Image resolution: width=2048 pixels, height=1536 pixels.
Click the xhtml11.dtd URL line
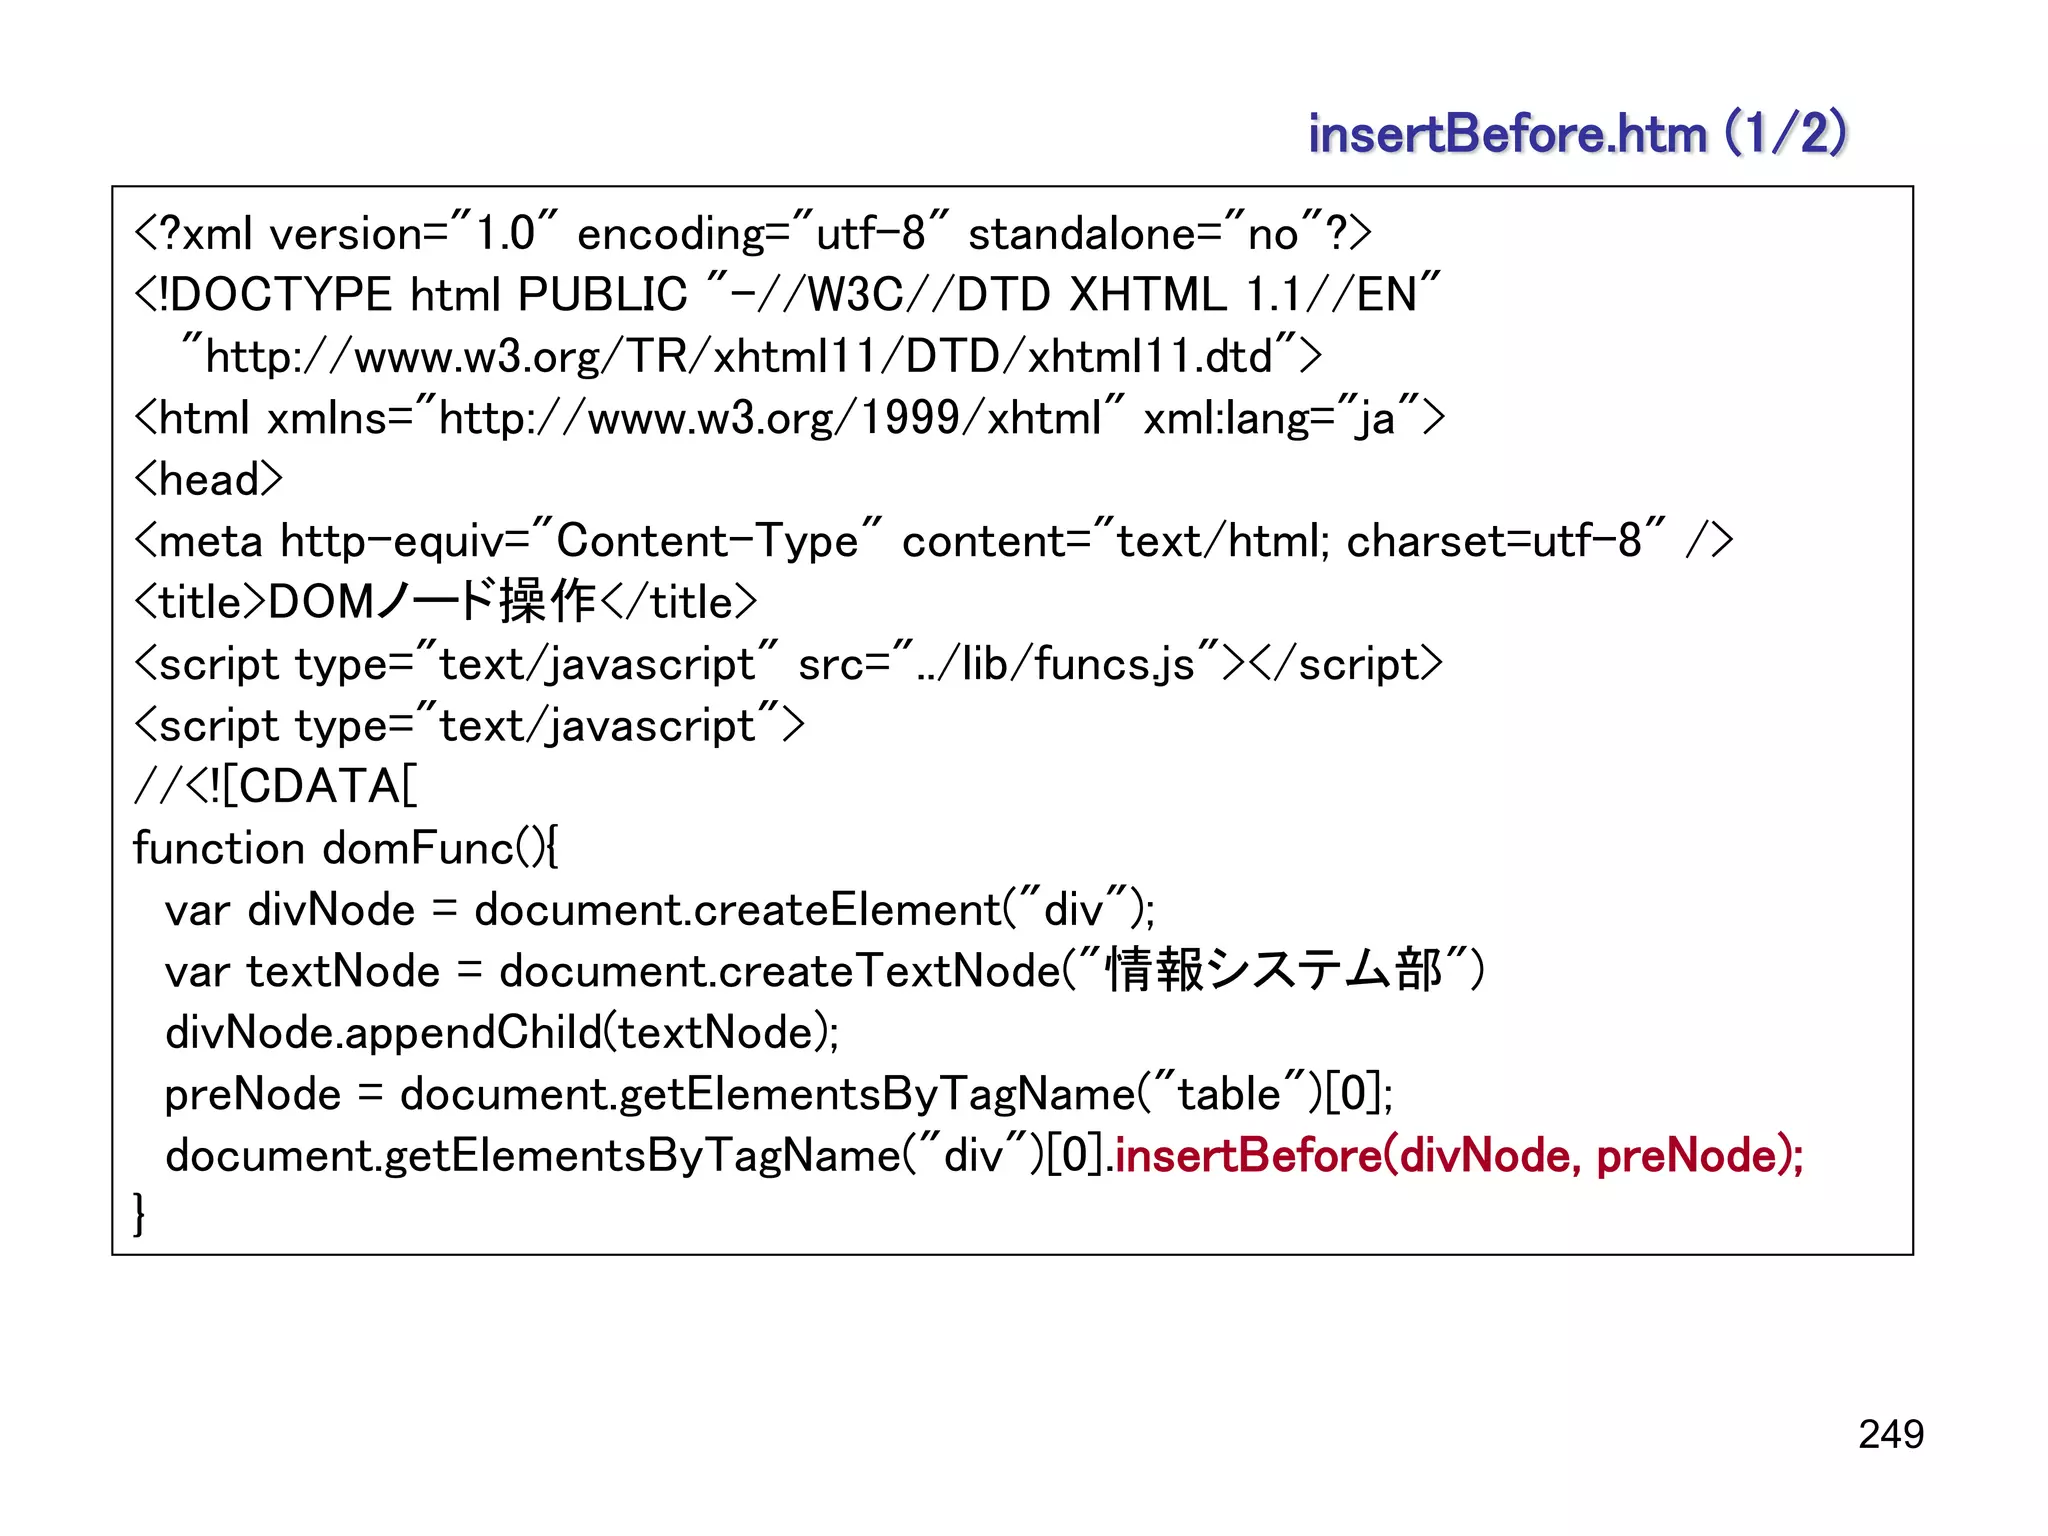click(751, 356)
